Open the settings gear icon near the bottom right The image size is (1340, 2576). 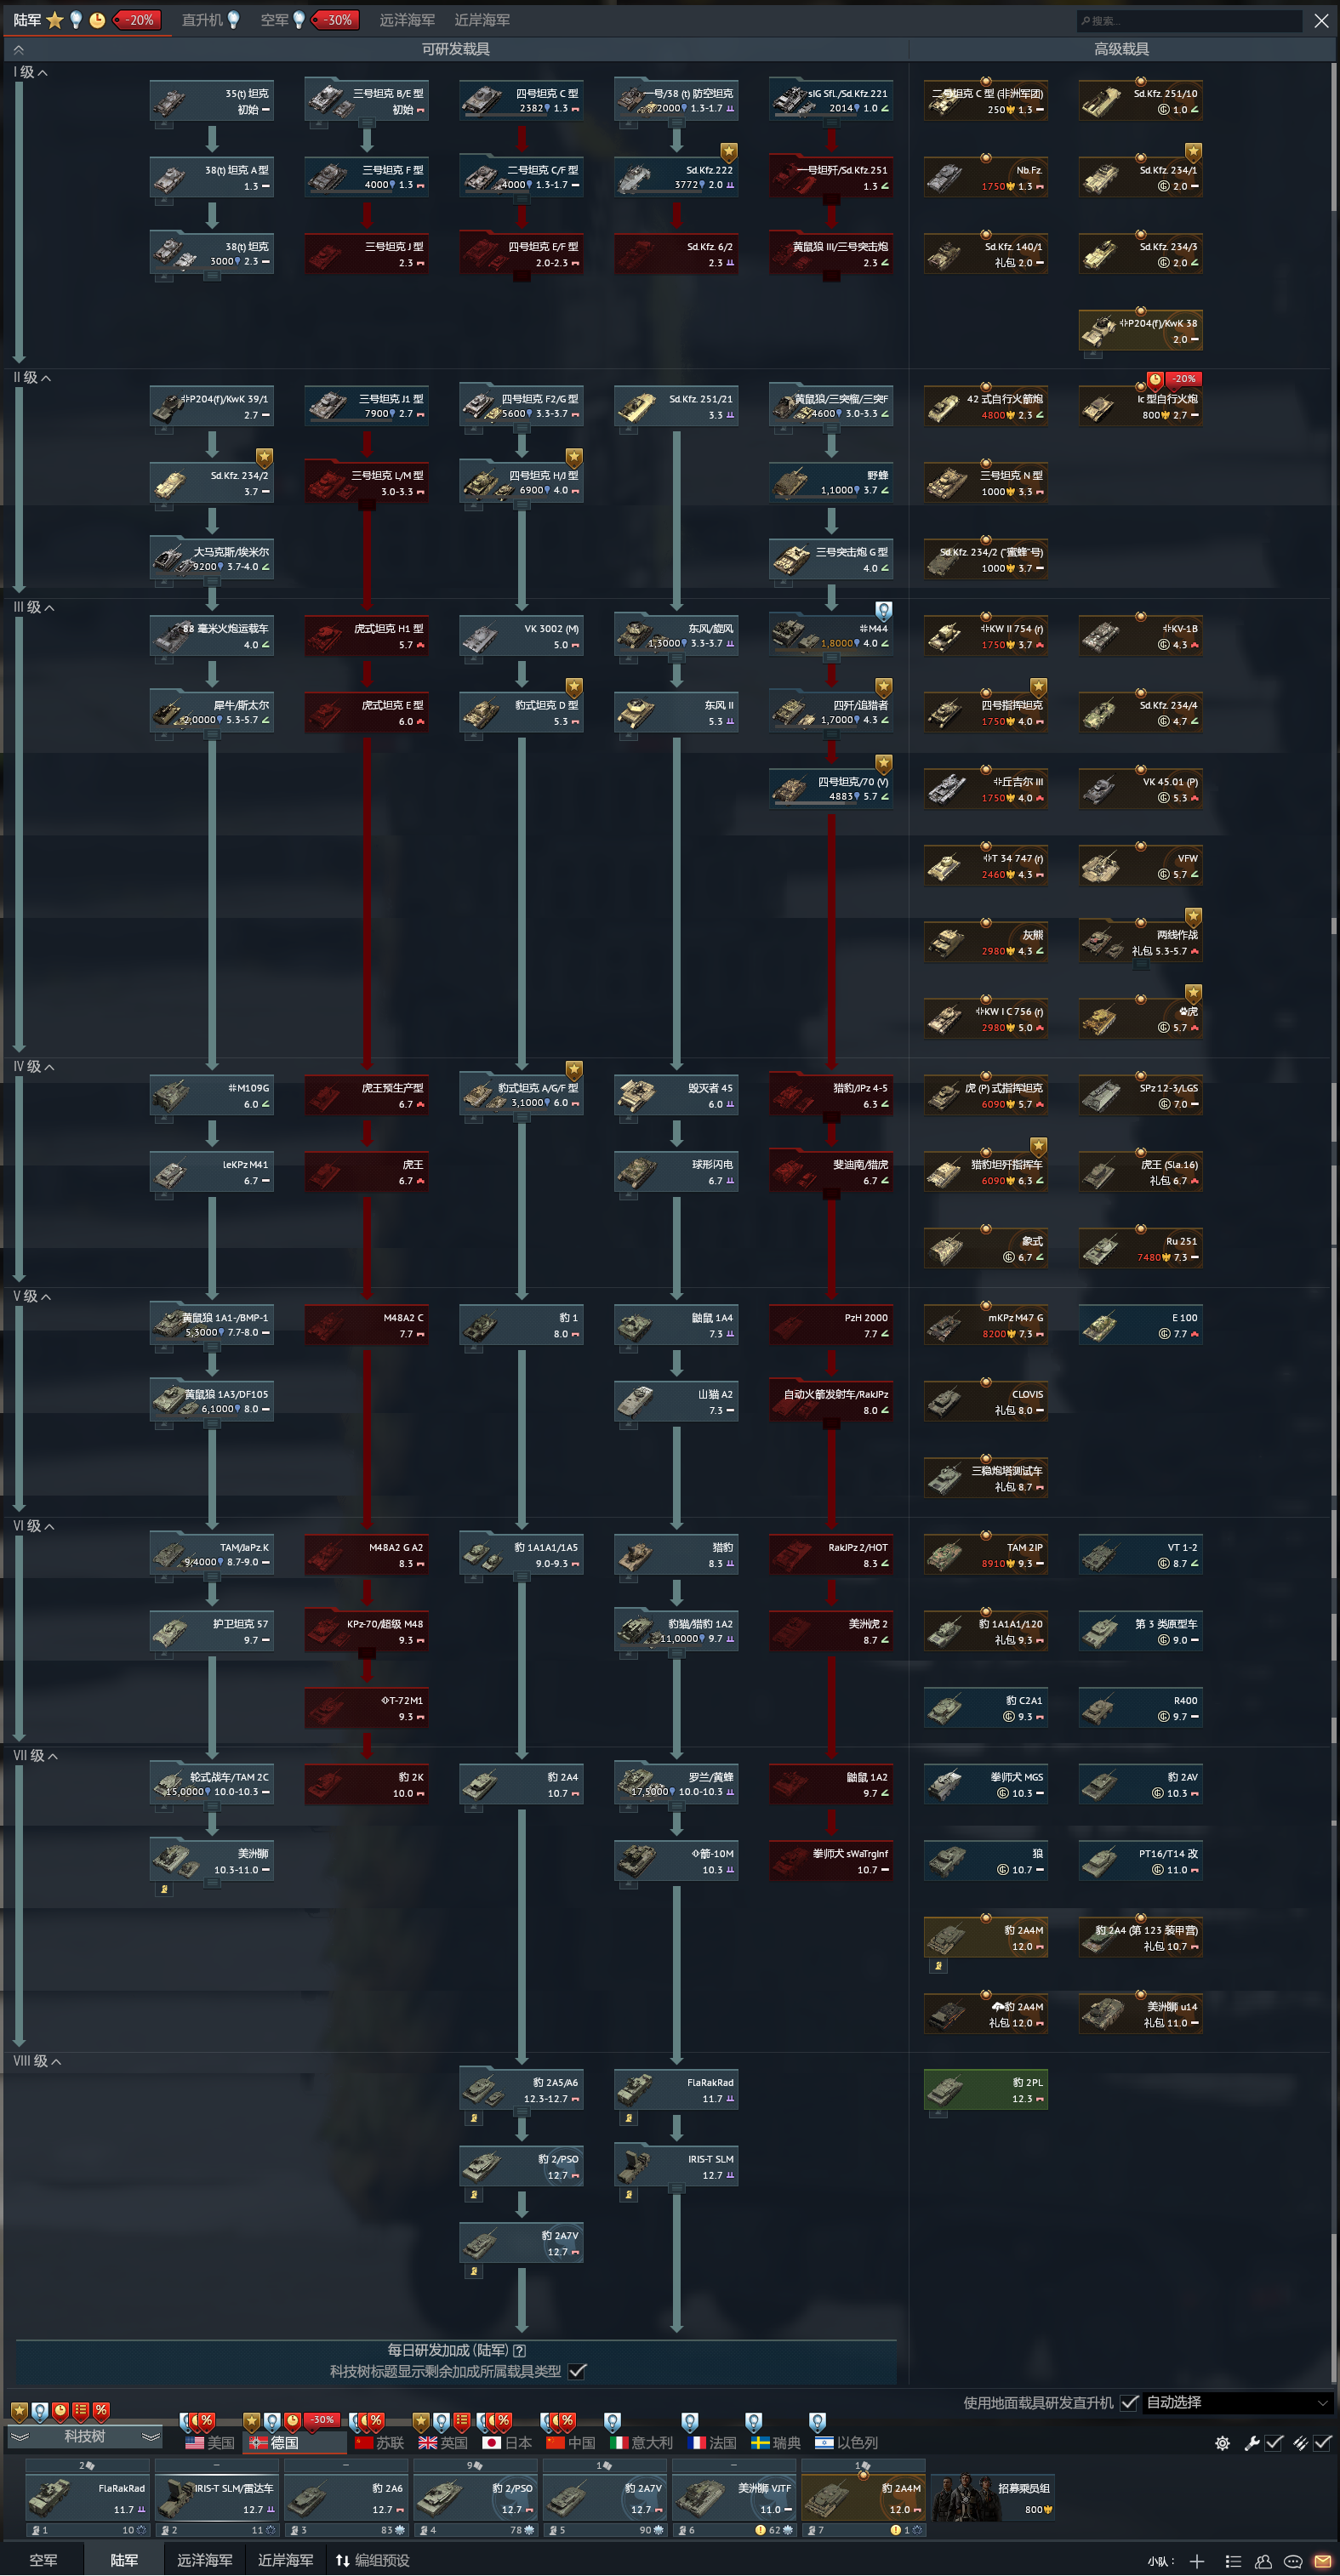[x=1222, y=2443]
